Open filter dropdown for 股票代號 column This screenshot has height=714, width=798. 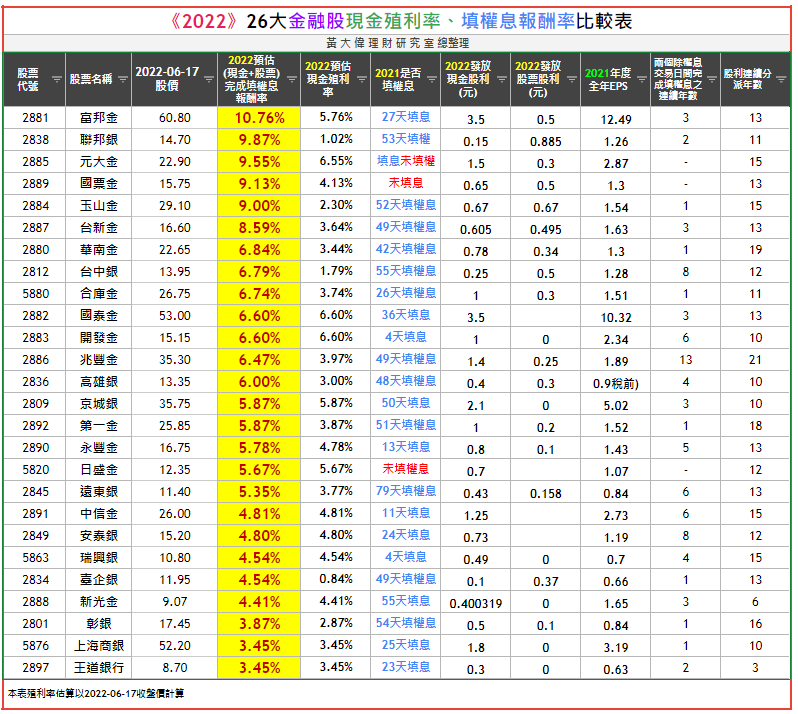pyautogui.click(x=56, y=79)
